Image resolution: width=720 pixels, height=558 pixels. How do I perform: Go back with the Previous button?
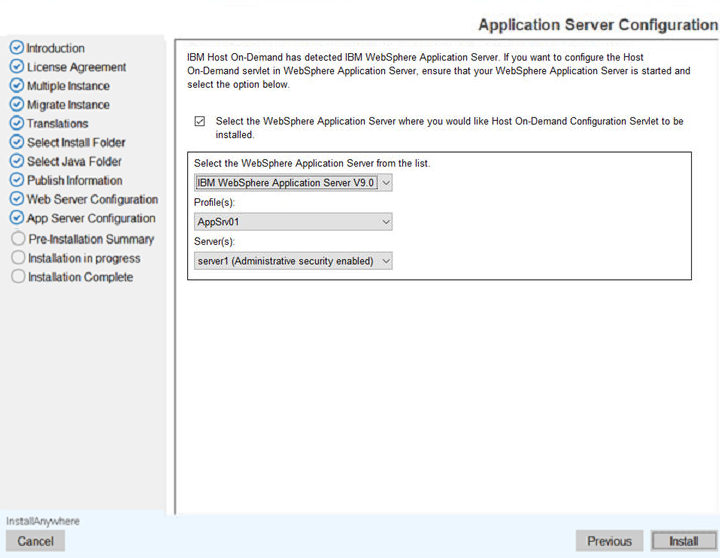click(x=609, y=541)
